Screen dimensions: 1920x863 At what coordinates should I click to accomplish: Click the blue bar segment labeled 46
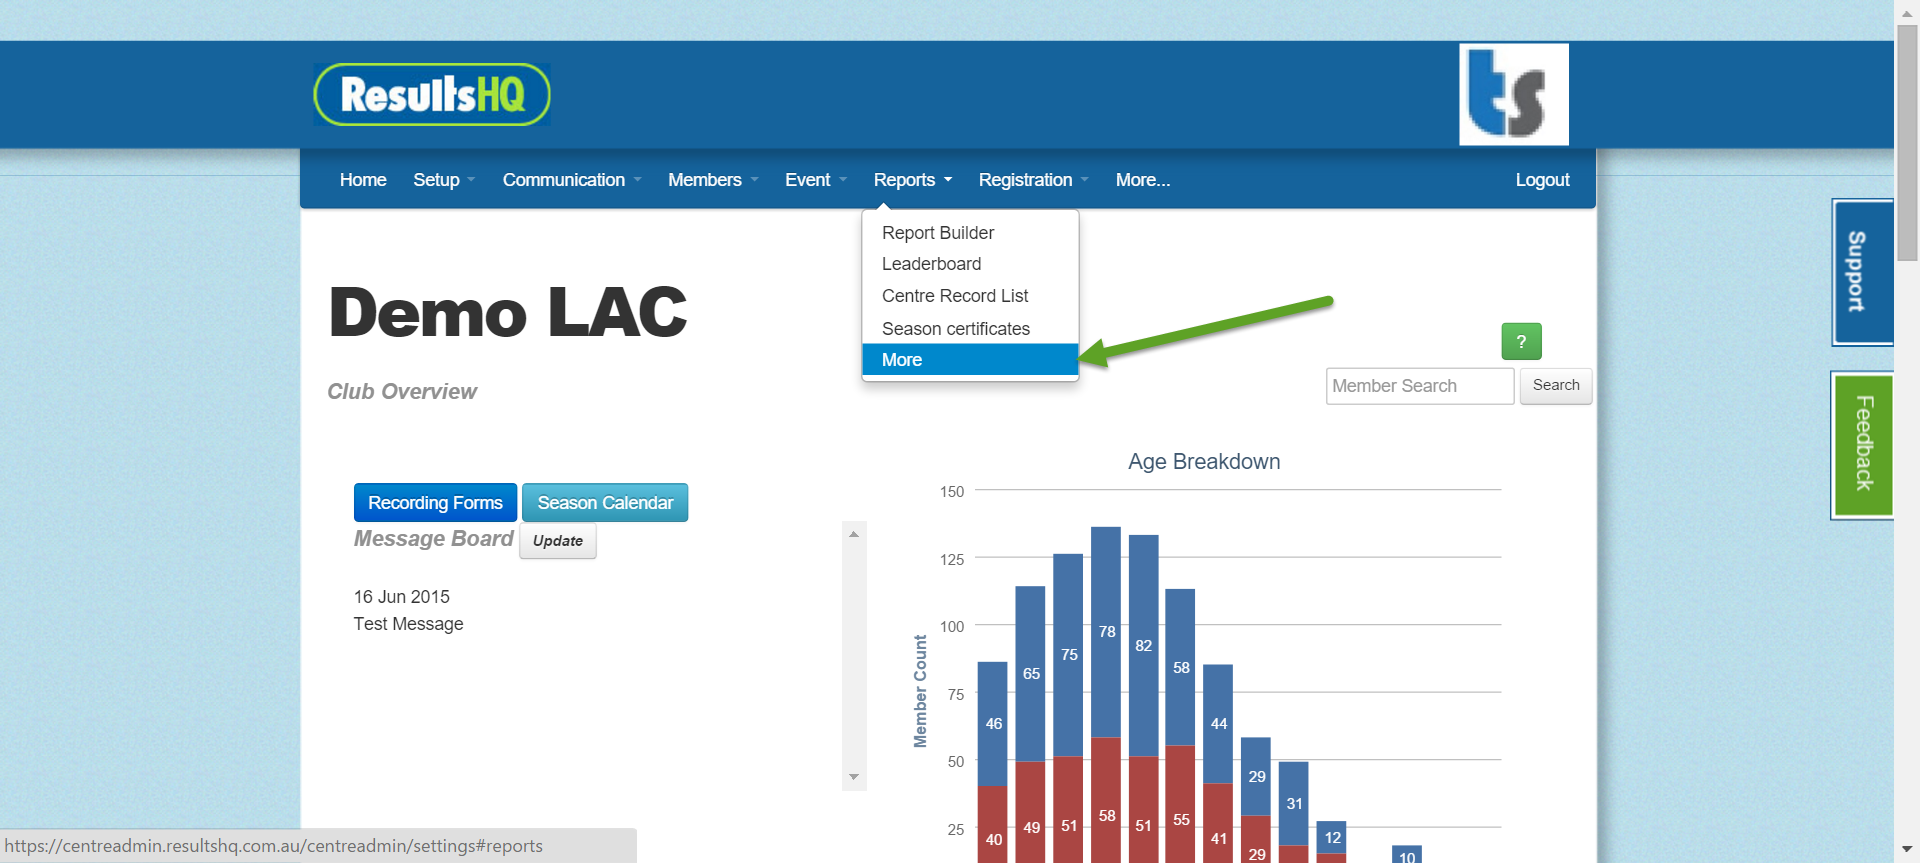[x=993, y=724]
